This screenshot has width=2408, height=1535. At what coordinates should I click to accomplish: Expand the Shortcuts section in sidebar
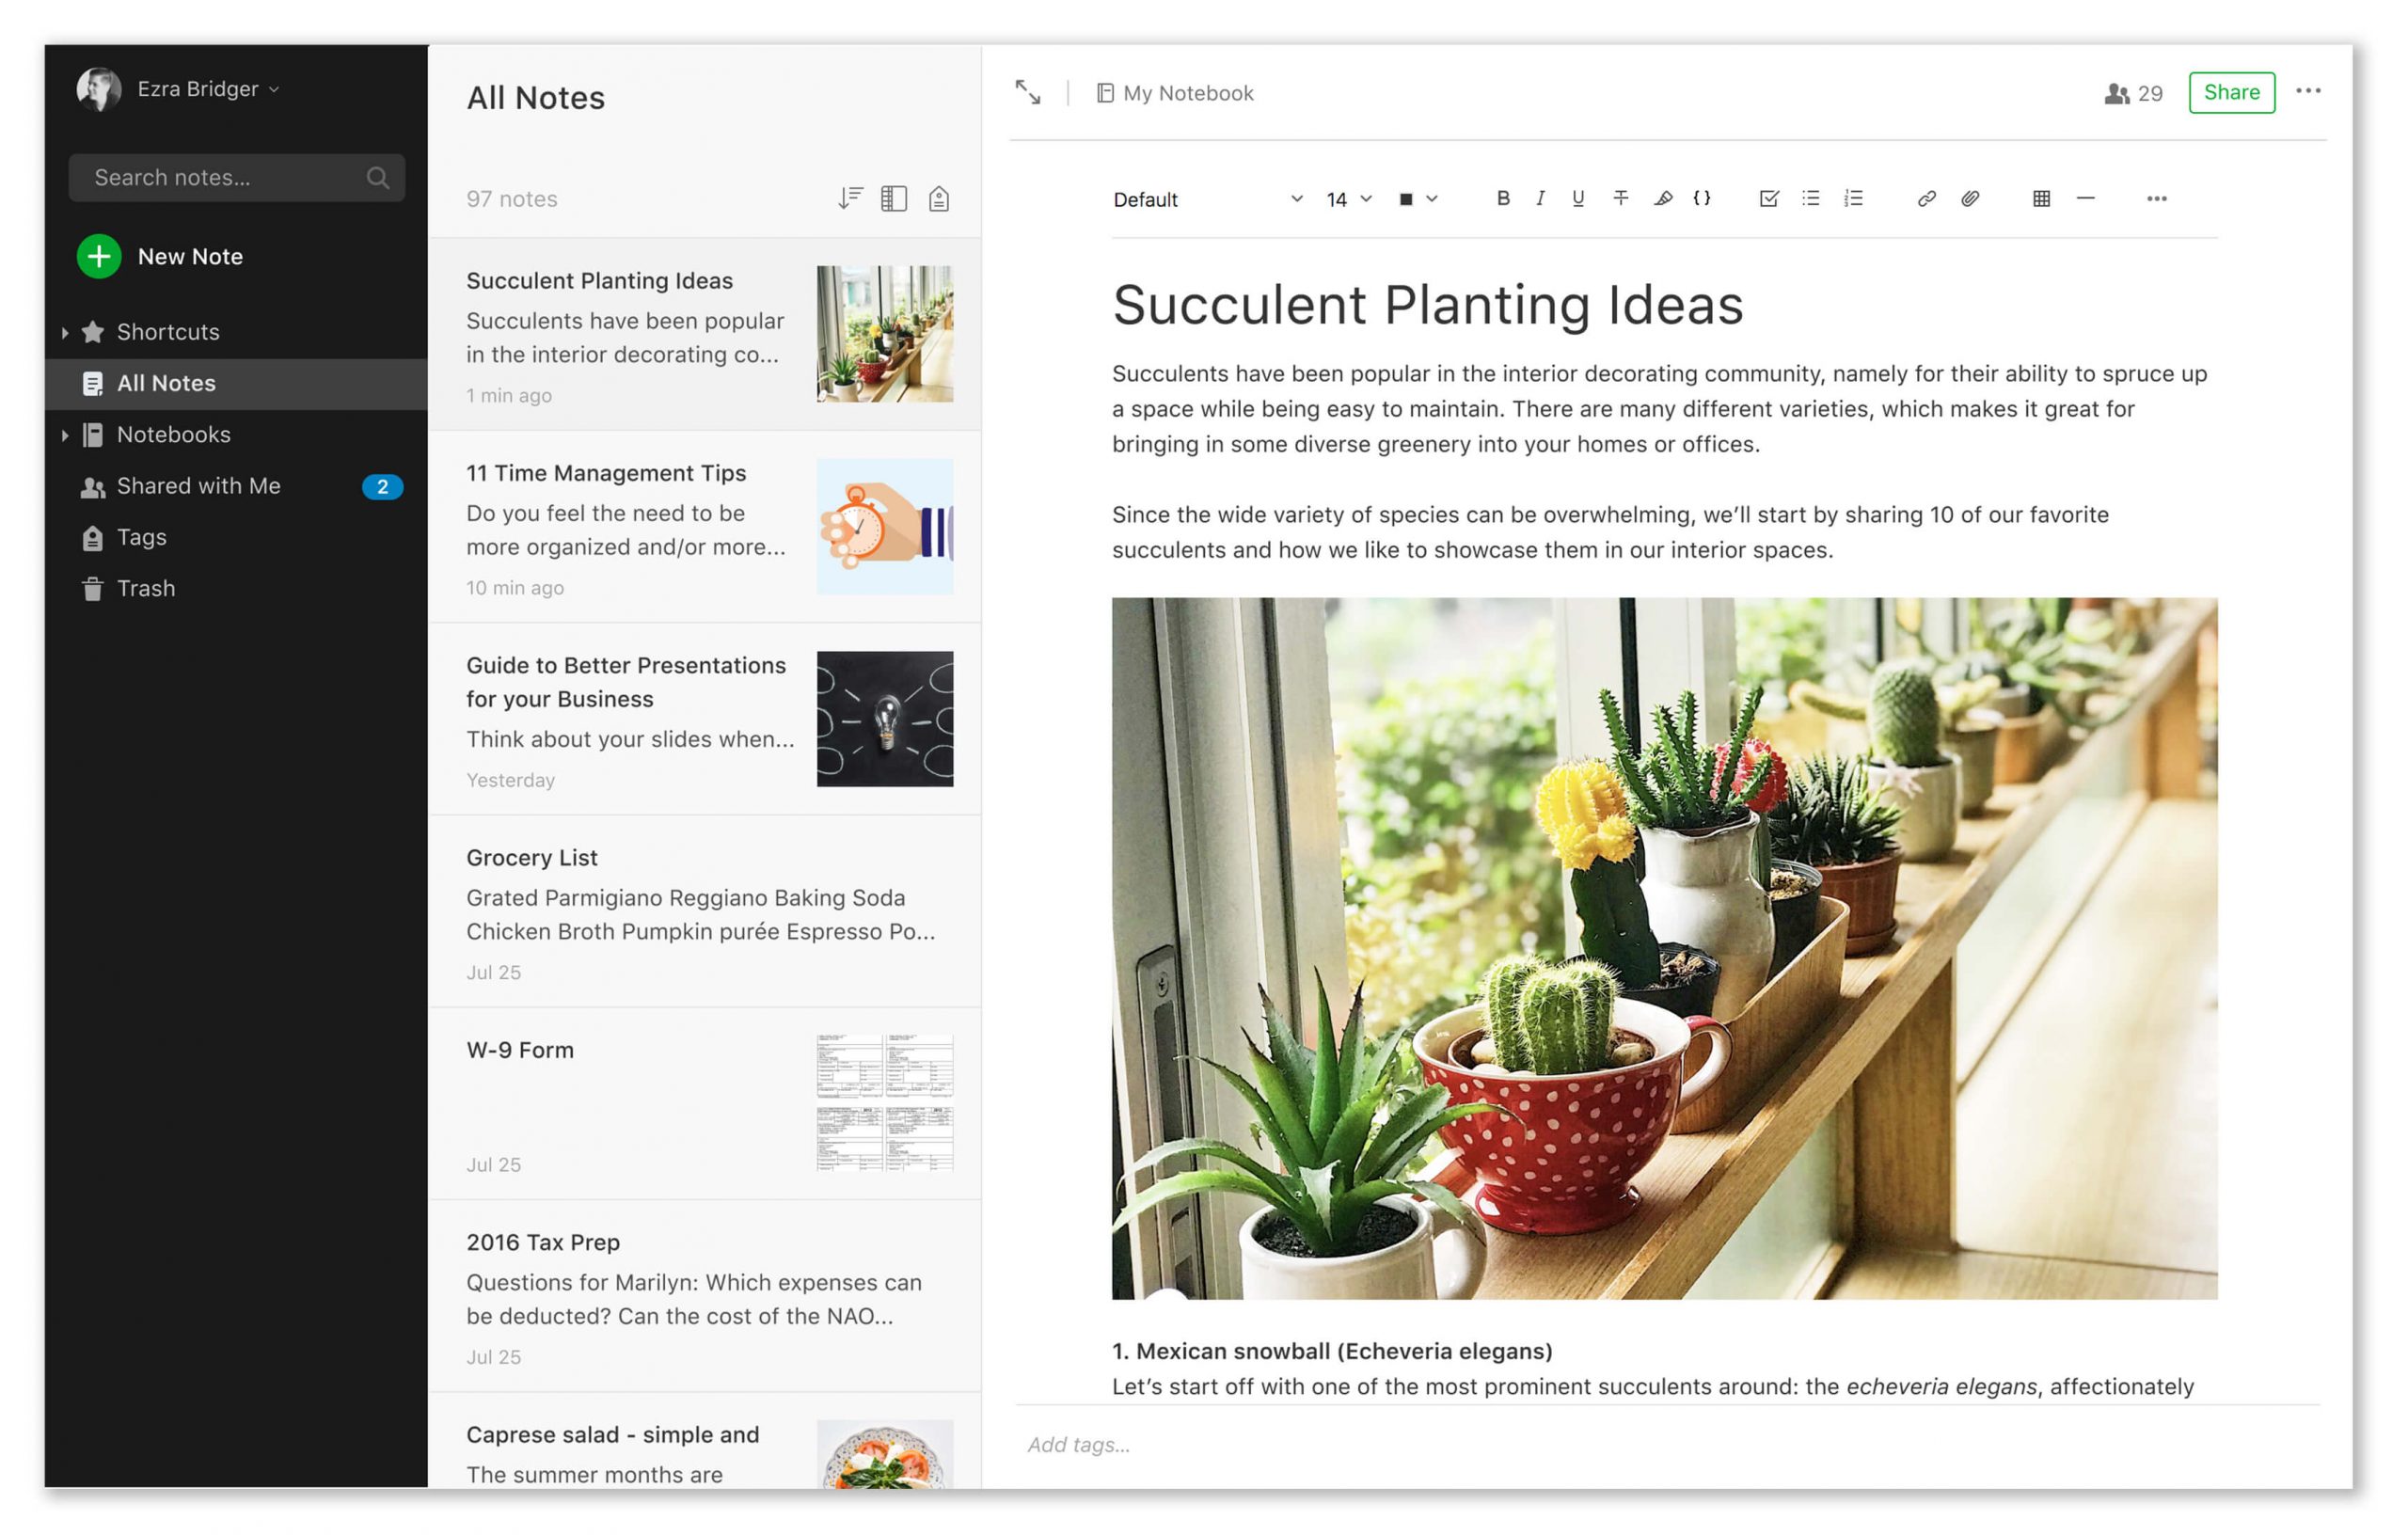[x=63, y=332]
